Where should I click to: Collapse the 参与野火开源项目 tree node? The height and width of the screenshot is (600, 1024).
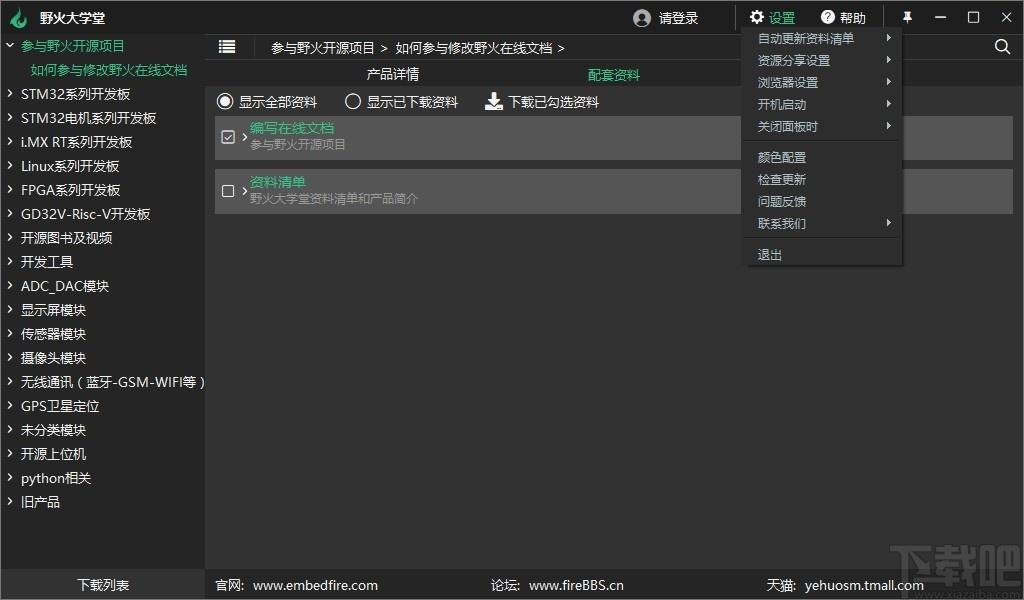(x=10, y=45)
